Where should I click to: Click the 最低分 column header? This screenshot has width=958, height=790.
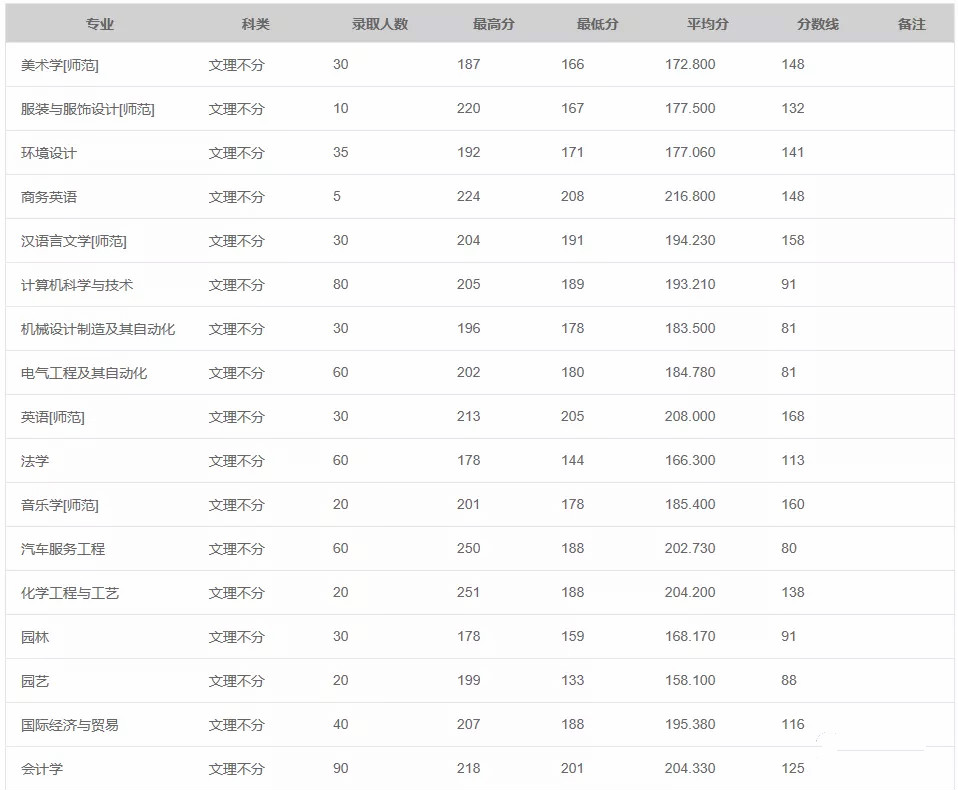(597, 24)
